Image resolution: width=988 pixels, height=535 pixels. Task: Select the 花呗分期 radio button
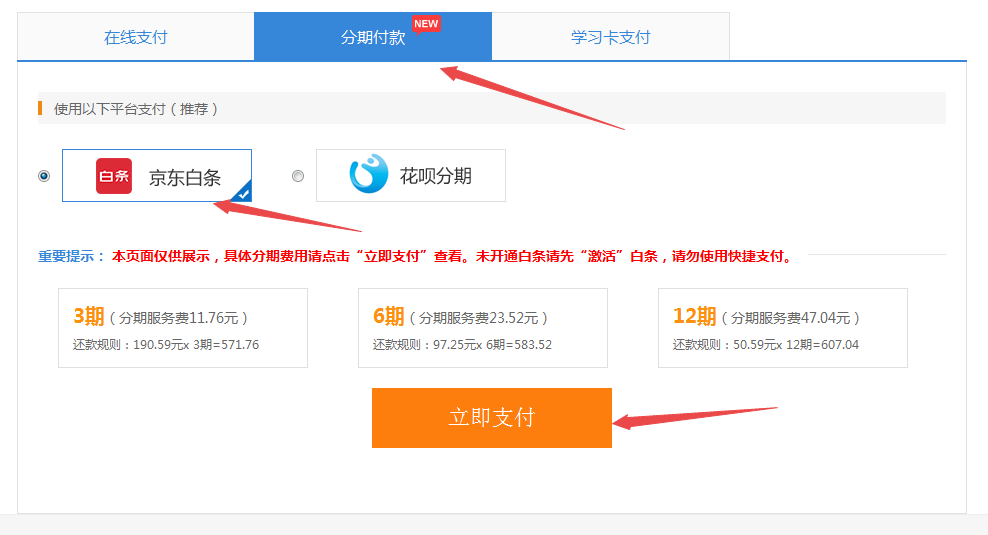(298, 176)
